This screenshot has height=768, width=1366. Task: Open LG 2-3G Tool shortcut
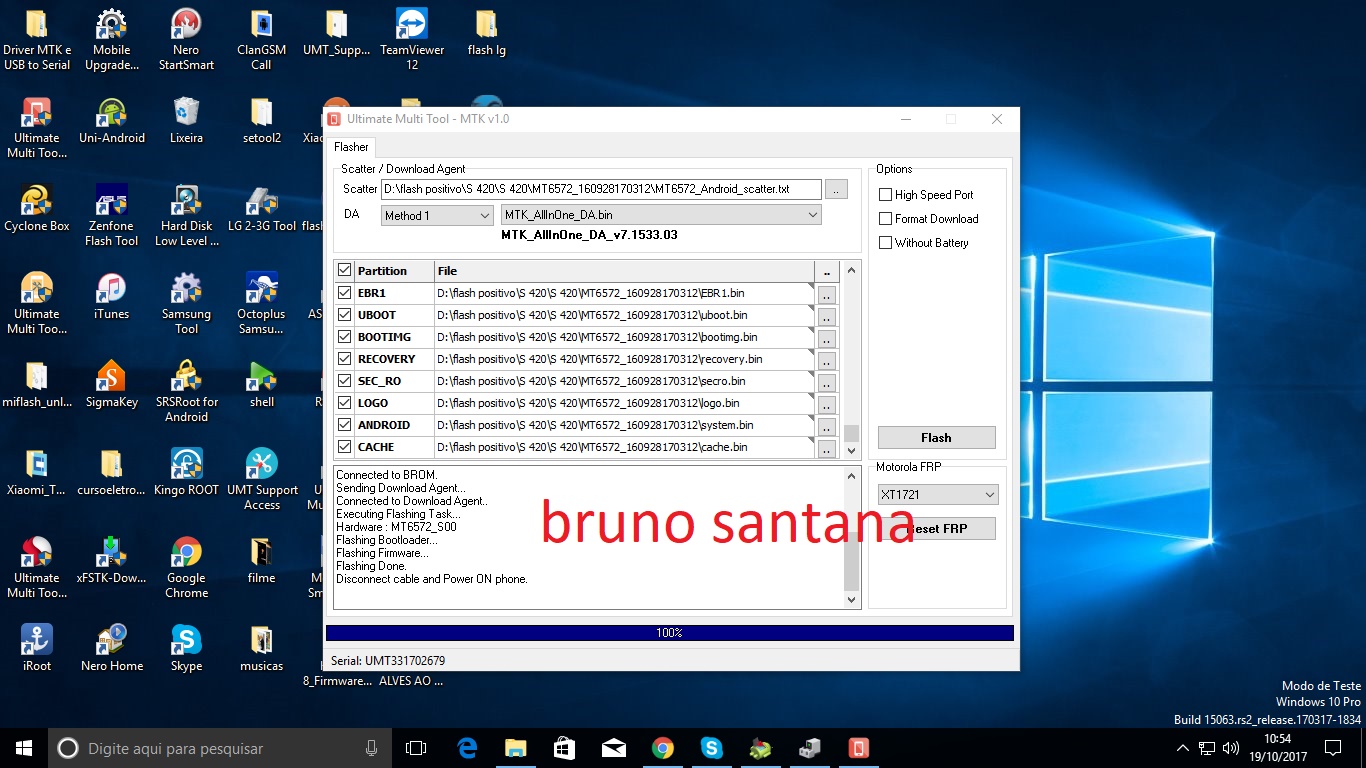[261, 209]
